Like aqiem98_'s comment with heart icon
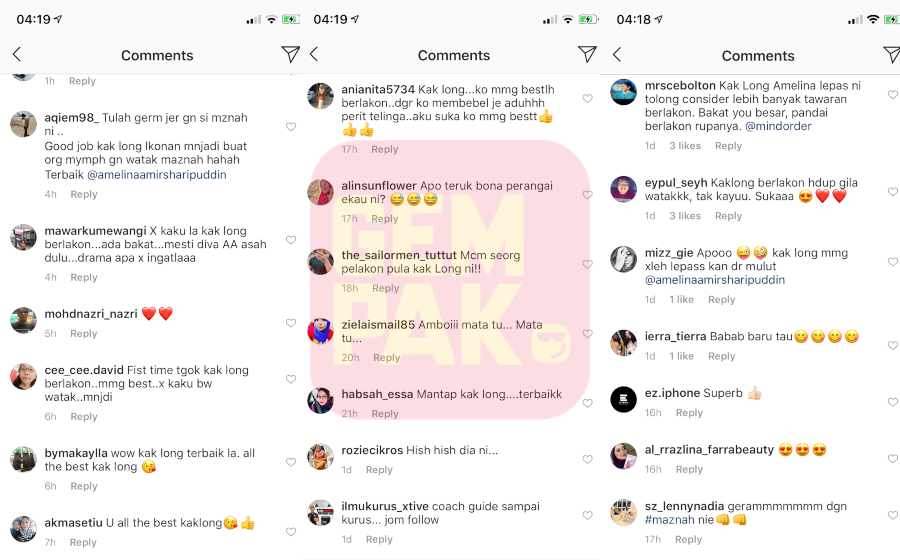Screen dimensions: 900x560 [291, 126]
